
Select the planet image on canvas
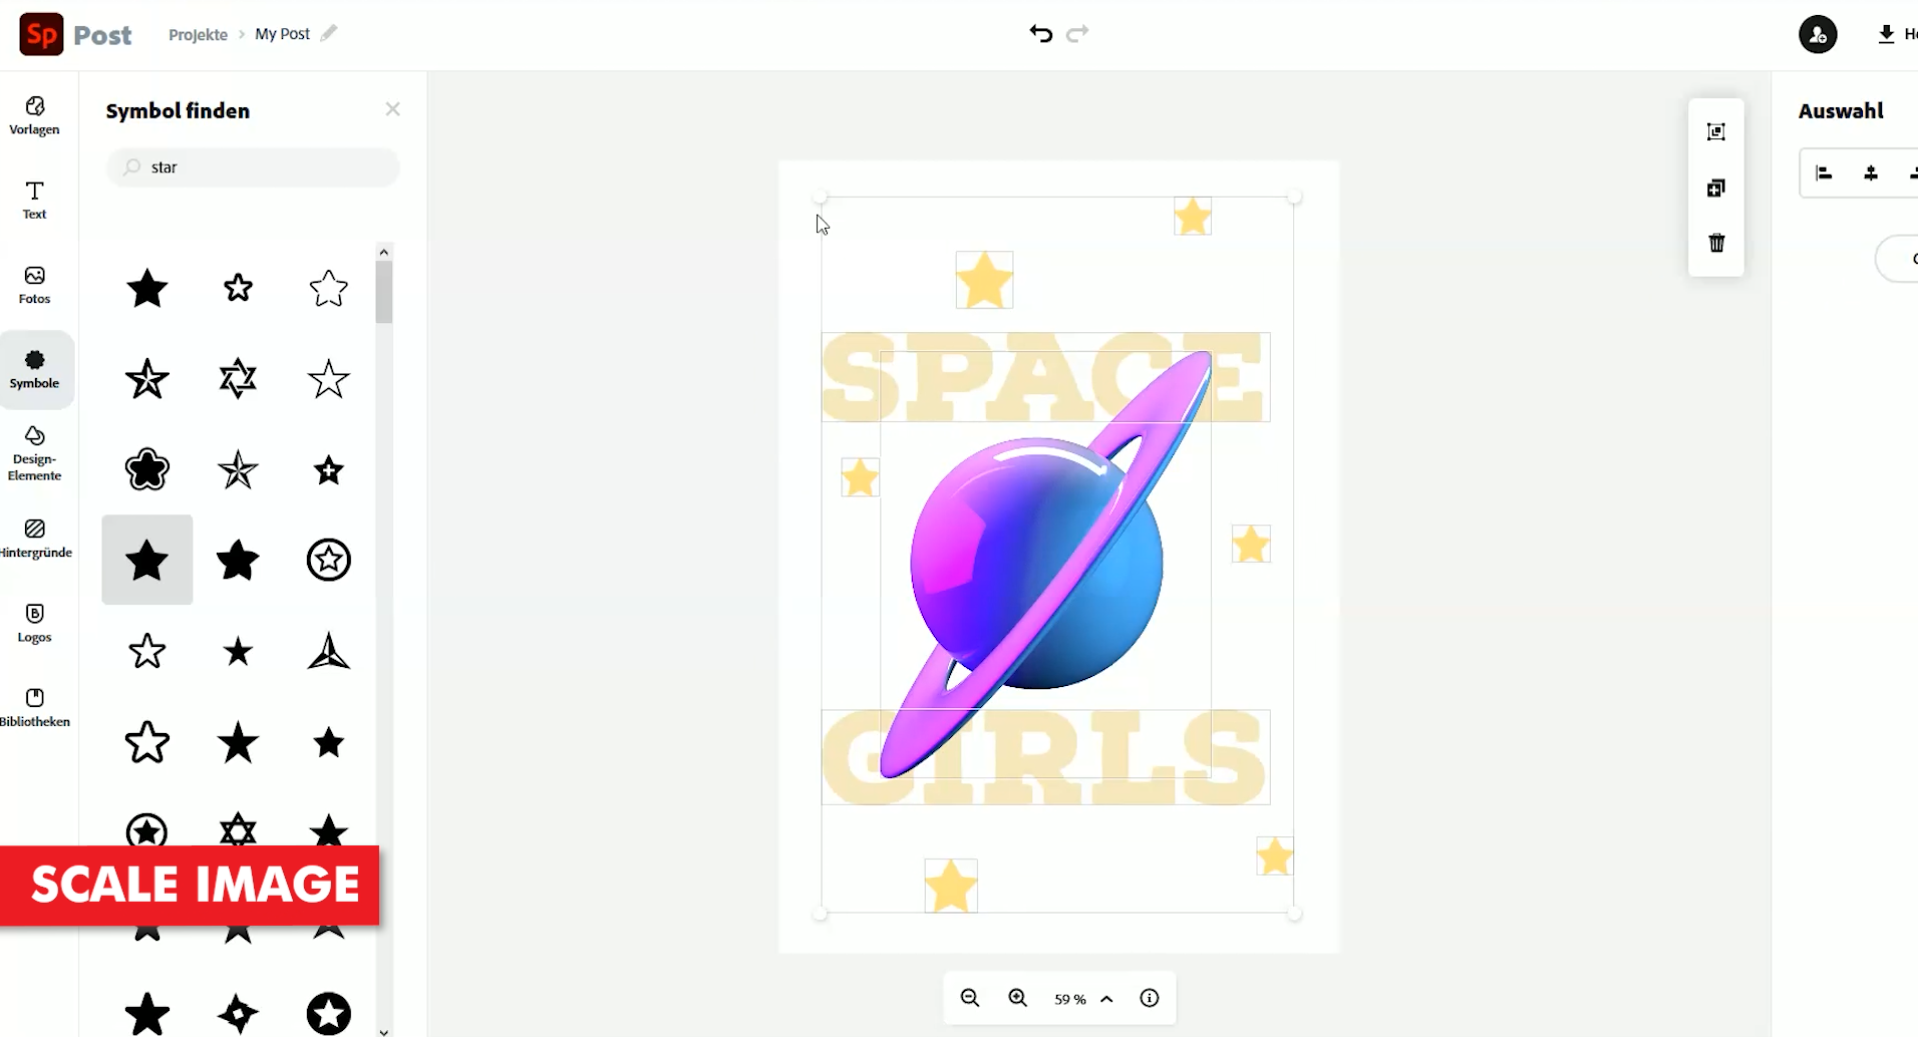1045,565
